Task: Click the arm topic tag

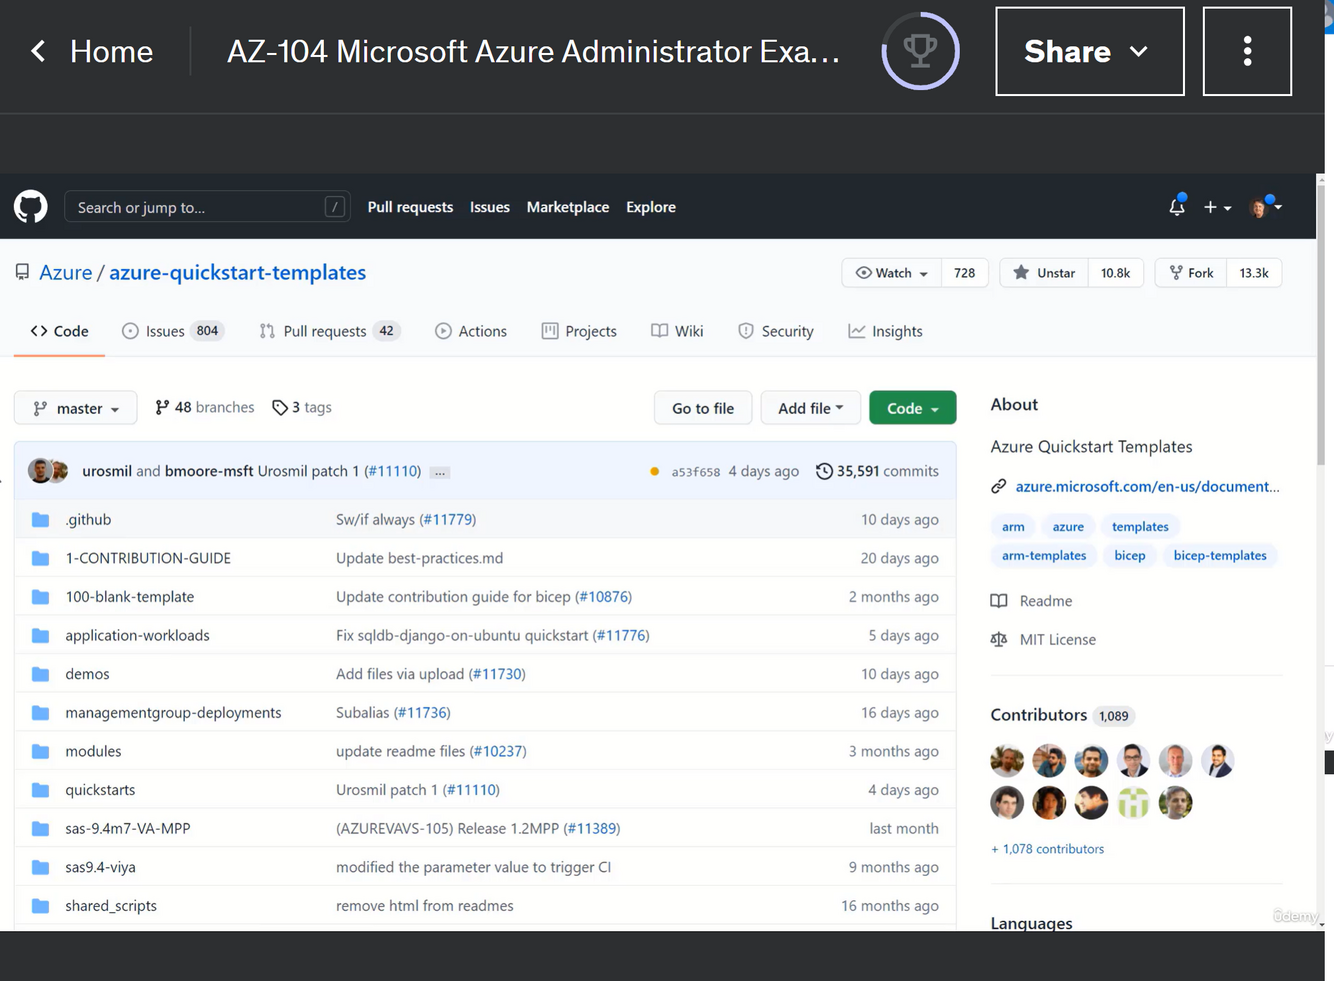Action: coord(1013,526)
